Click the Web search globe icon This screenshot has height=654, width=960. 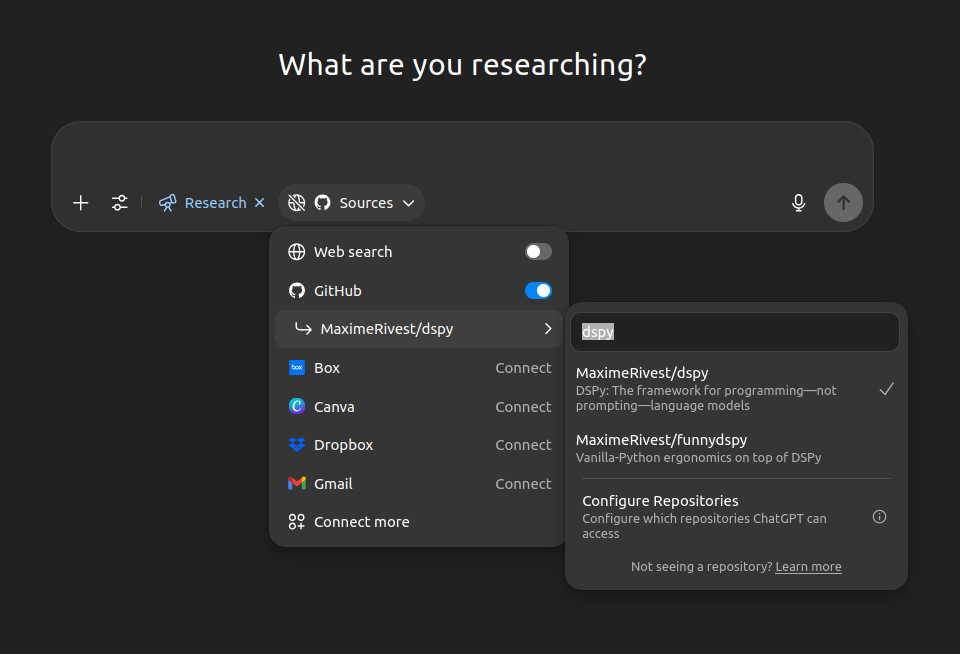(x=297, y=252)
